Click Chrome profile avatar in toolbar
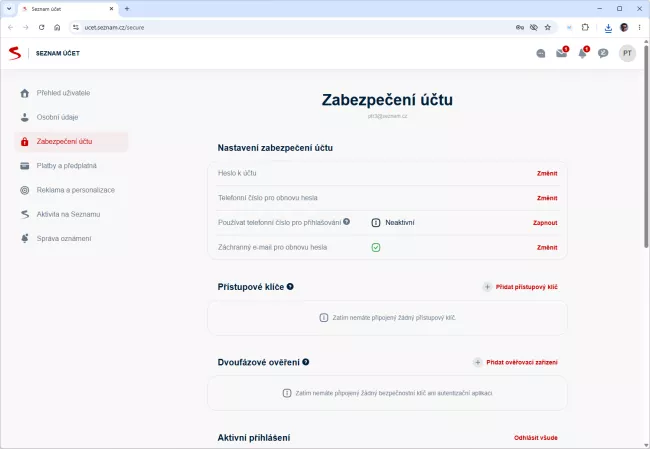650x449 pixels. [624, 27]
